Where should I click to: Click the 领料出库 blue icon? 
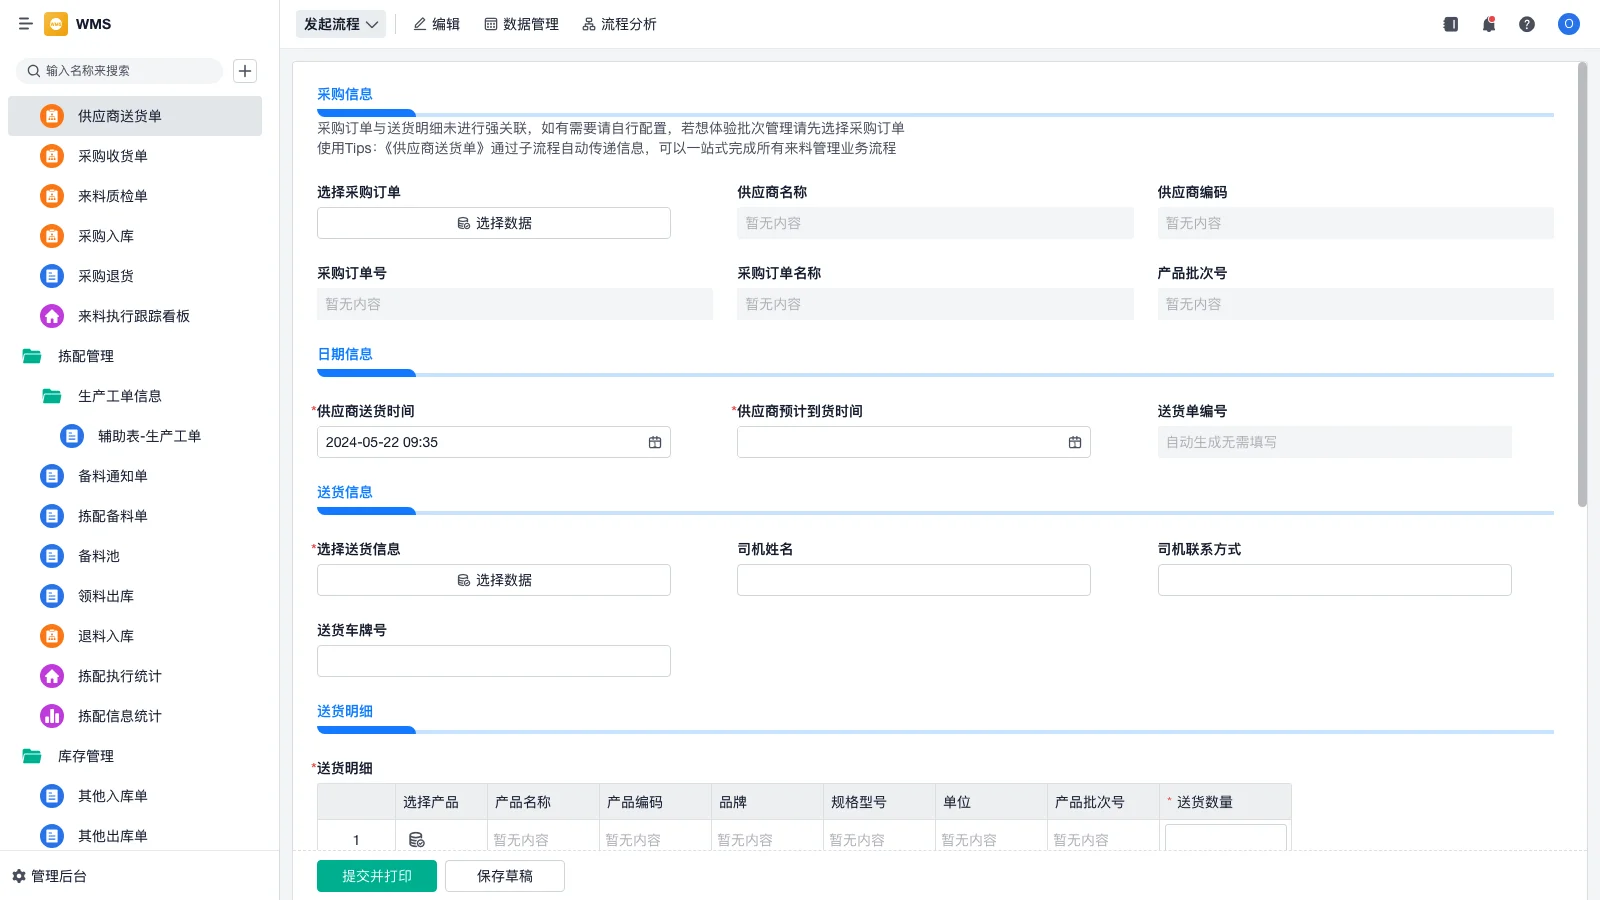pyautogui.click(x=52, y=596)
